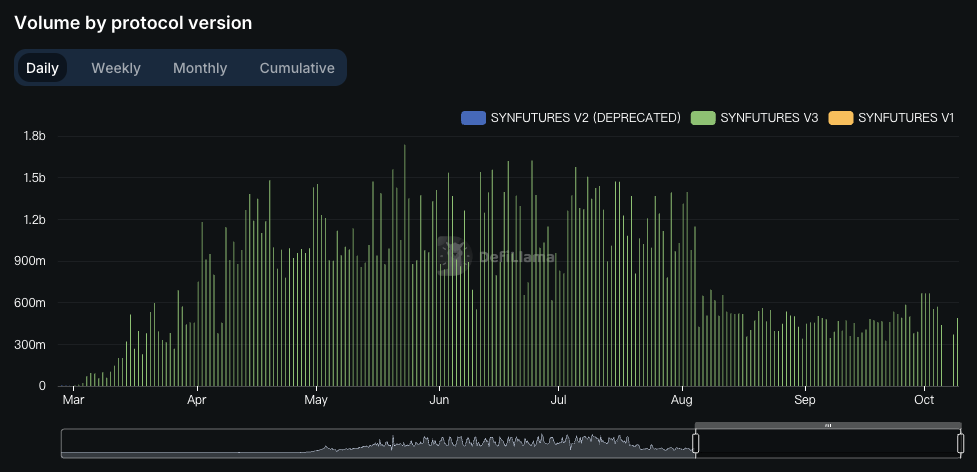Switch to the Weekly view
This screenshot has height=472, width=977.
[x=116, y=68]
